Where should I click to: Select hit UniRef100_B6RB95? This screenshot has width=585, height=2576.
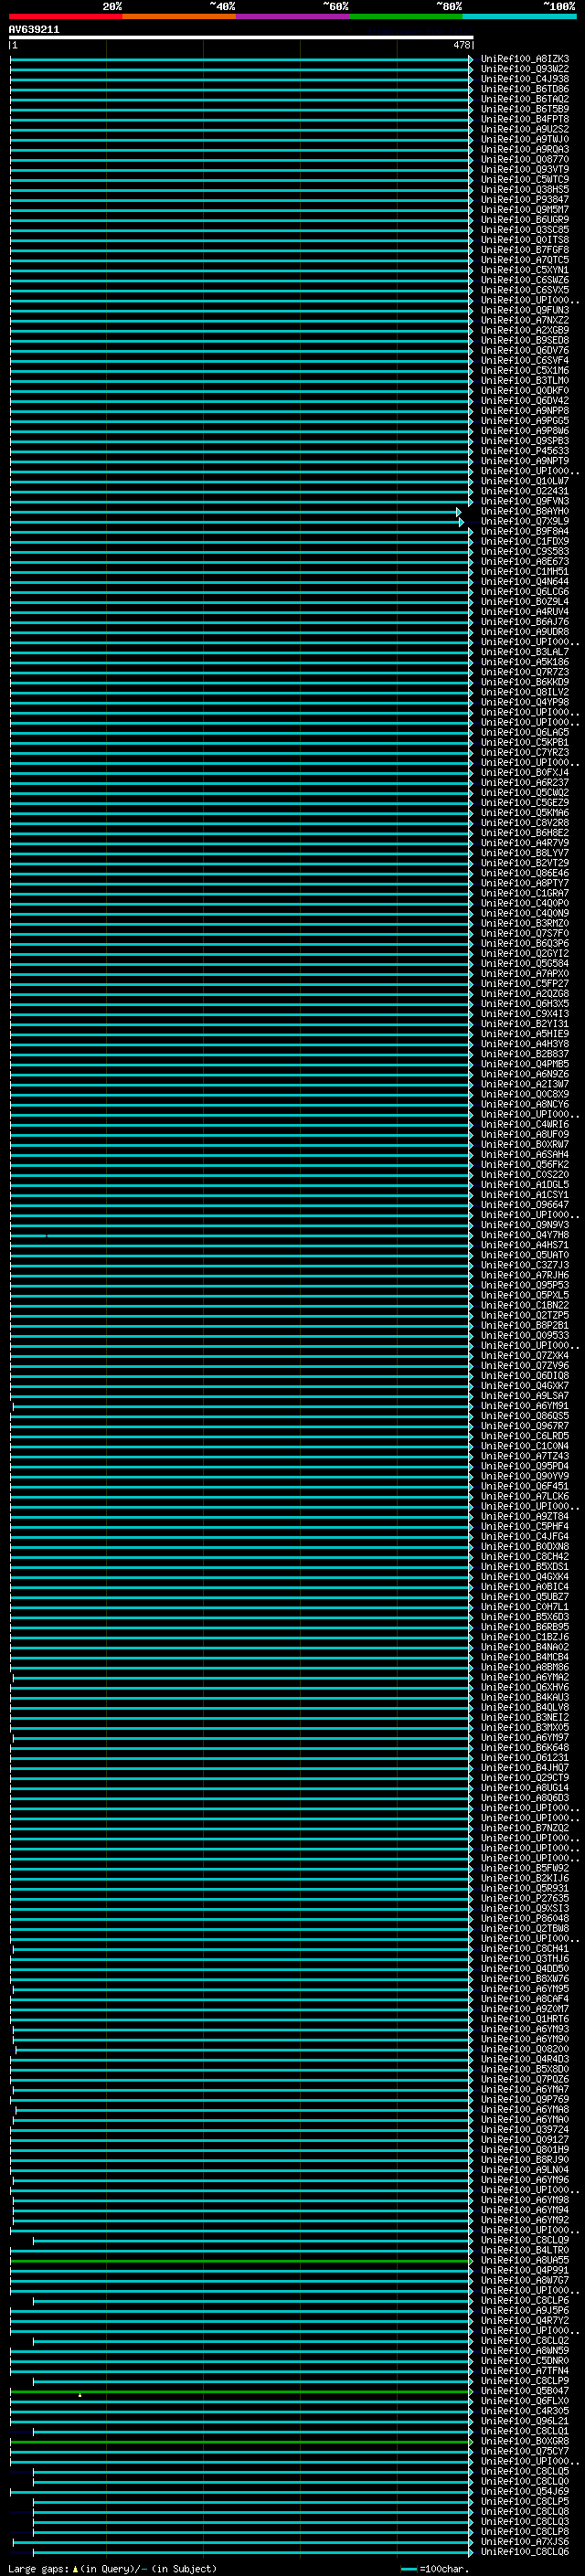[524, 1627]
